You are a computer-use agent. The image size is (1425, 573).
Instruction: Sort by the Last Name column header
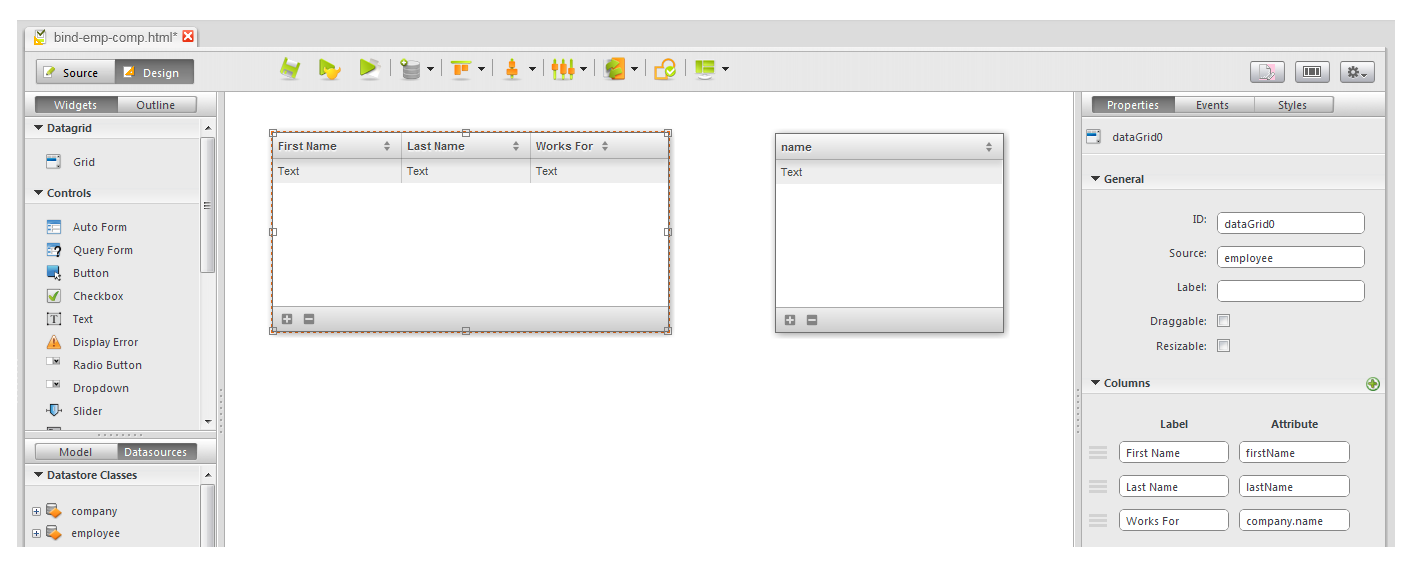pyautogui.click(x=466, y=146)
